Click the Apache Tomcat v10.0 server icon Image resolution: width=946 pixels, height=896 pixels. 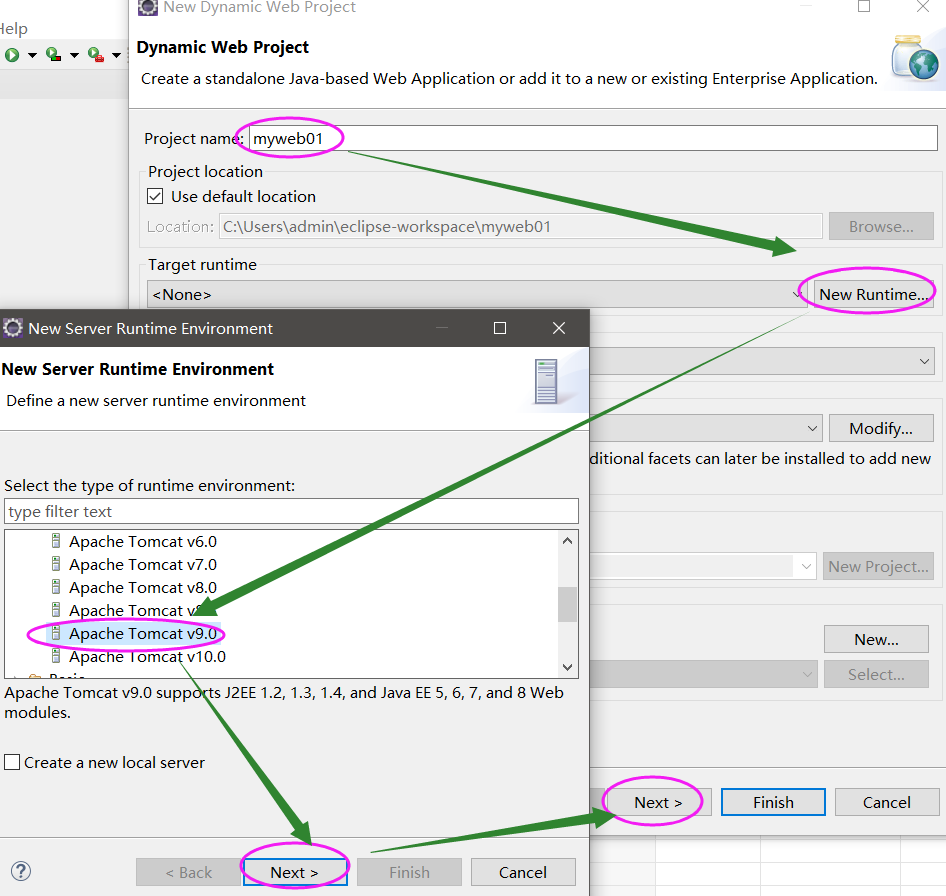(x=56, y=655)
